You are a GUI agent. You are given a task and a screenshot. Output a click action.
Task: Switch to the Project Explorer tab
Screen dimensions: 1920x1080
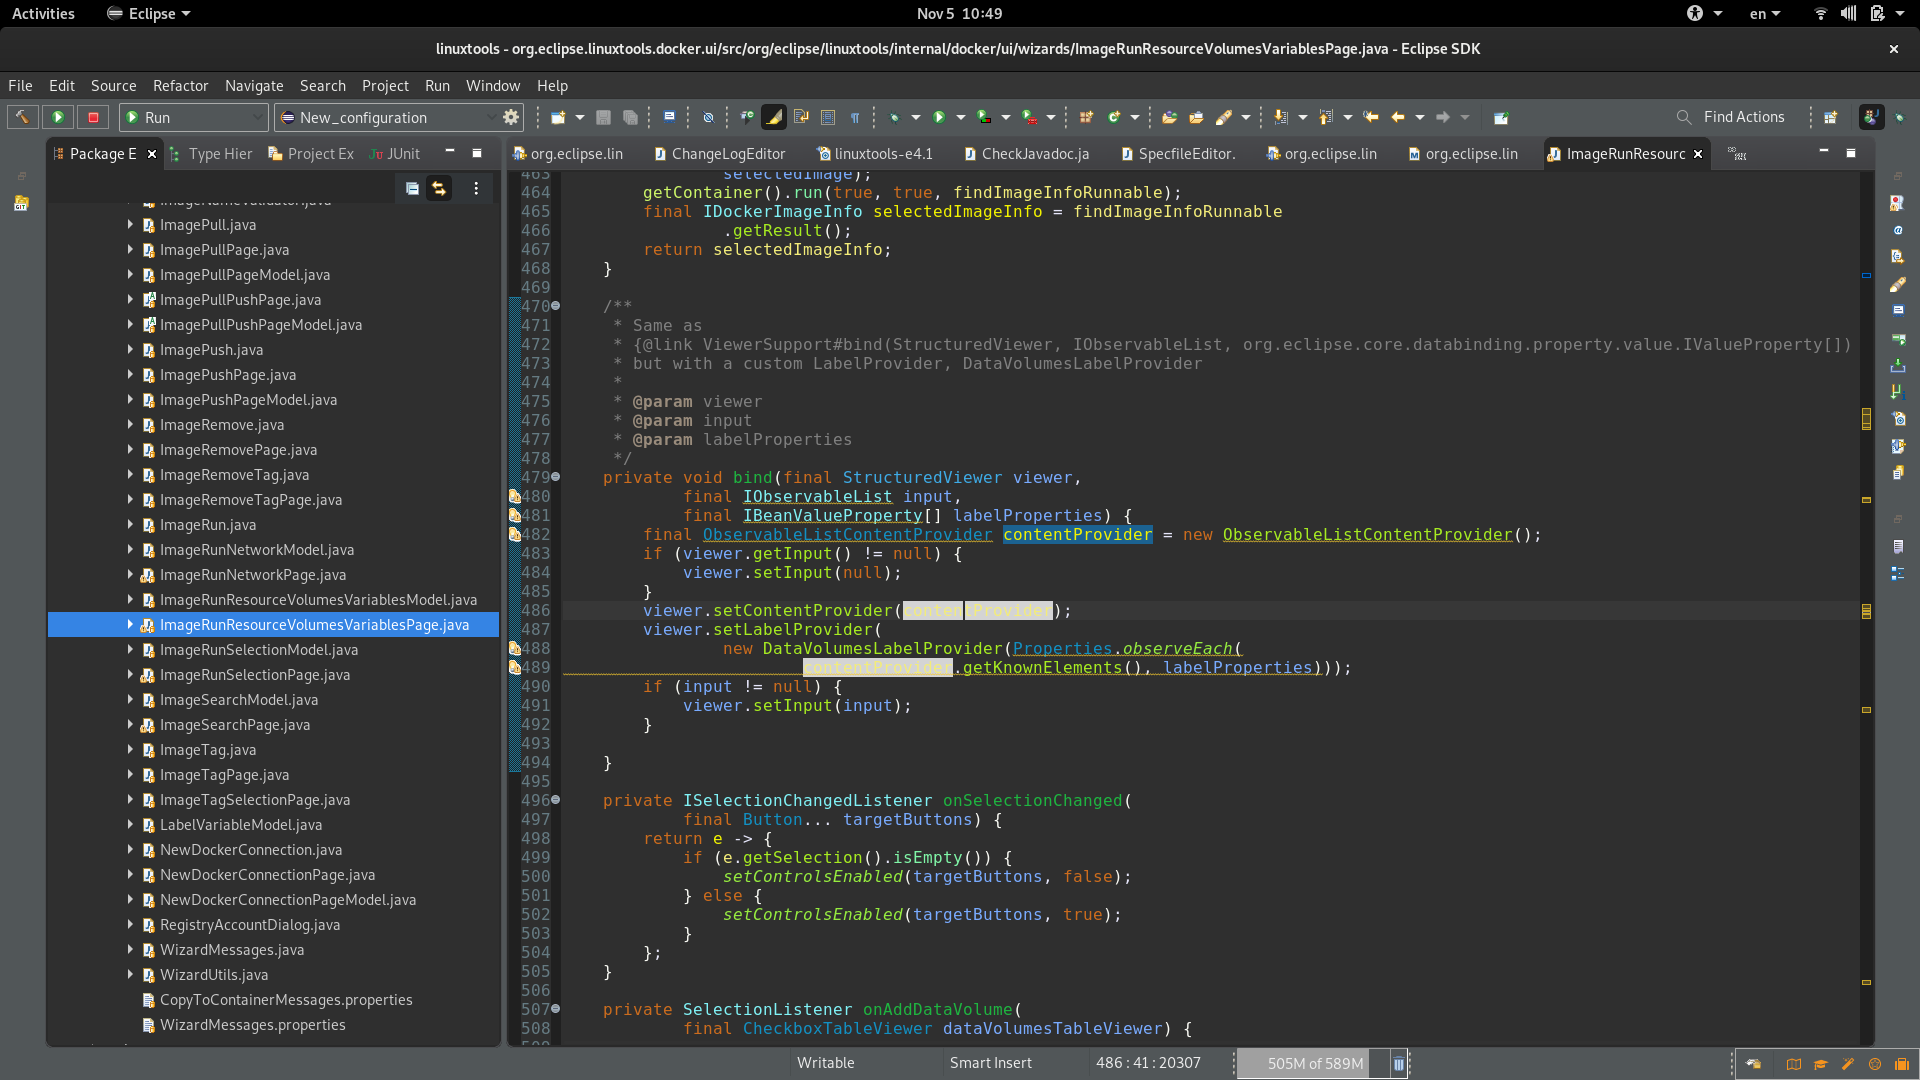click(x=311, y=154)
